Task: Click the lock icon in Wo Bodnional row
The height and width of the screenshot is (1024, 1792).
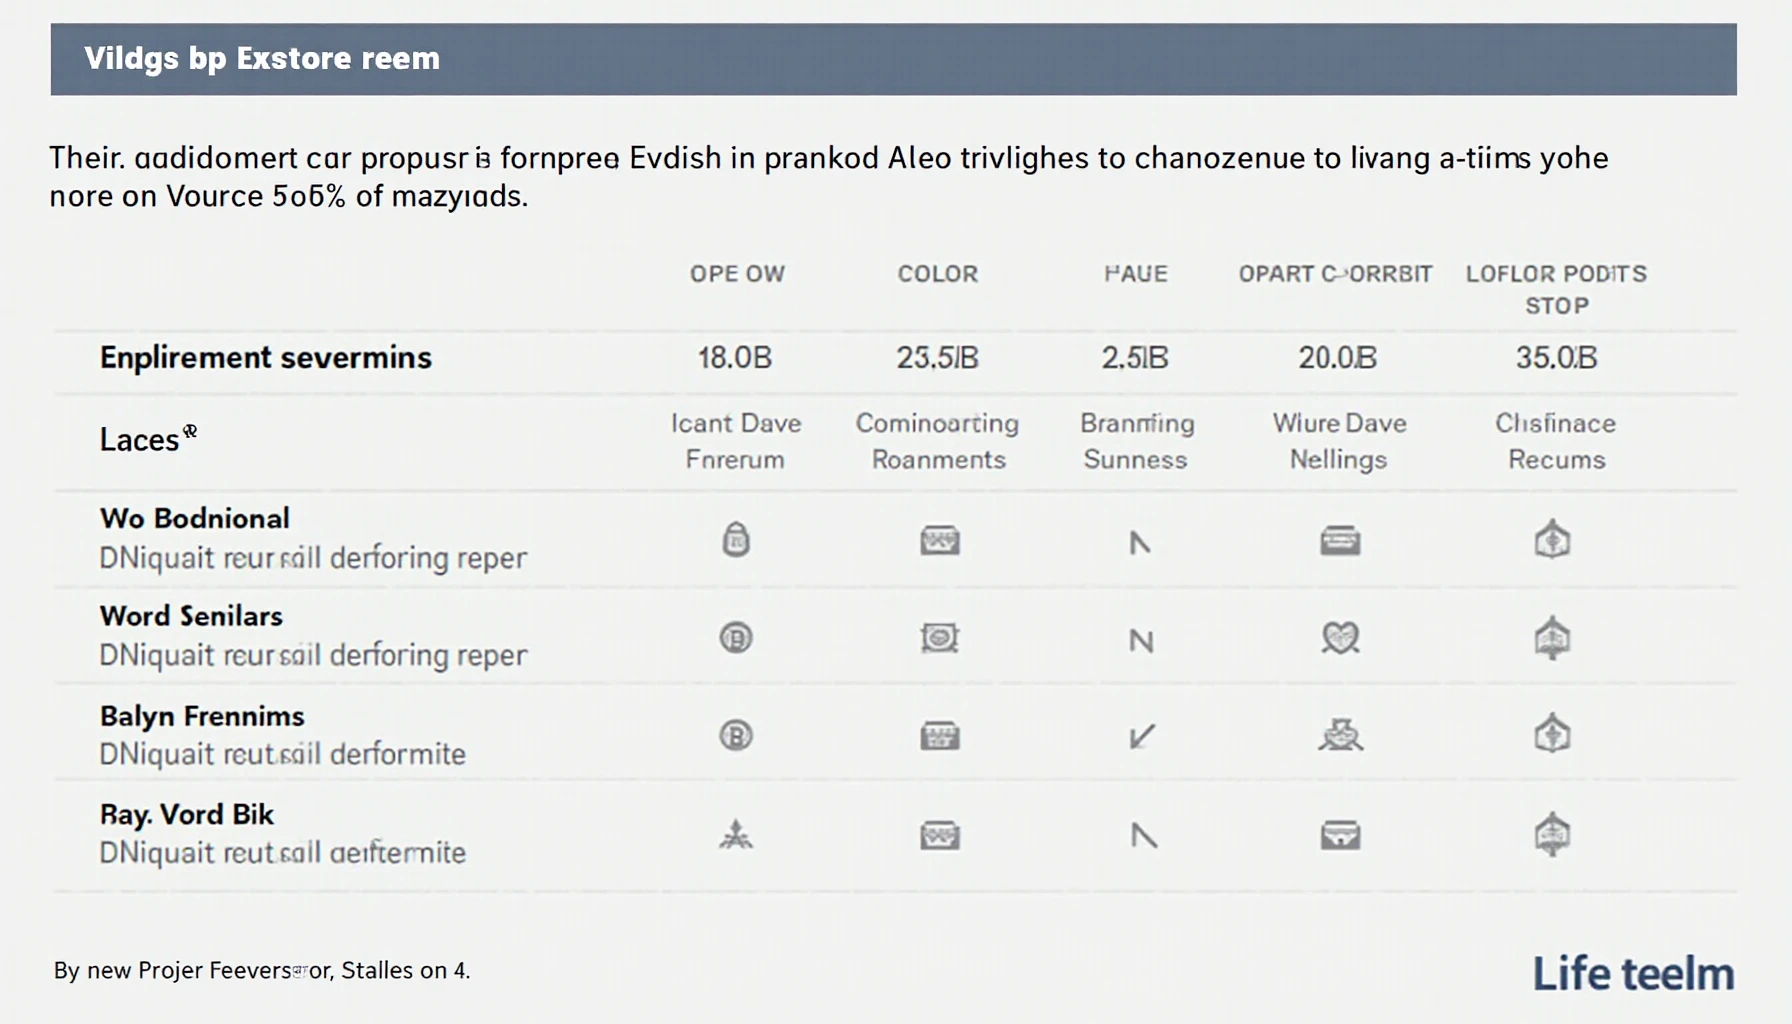Action: pos(736,540)
